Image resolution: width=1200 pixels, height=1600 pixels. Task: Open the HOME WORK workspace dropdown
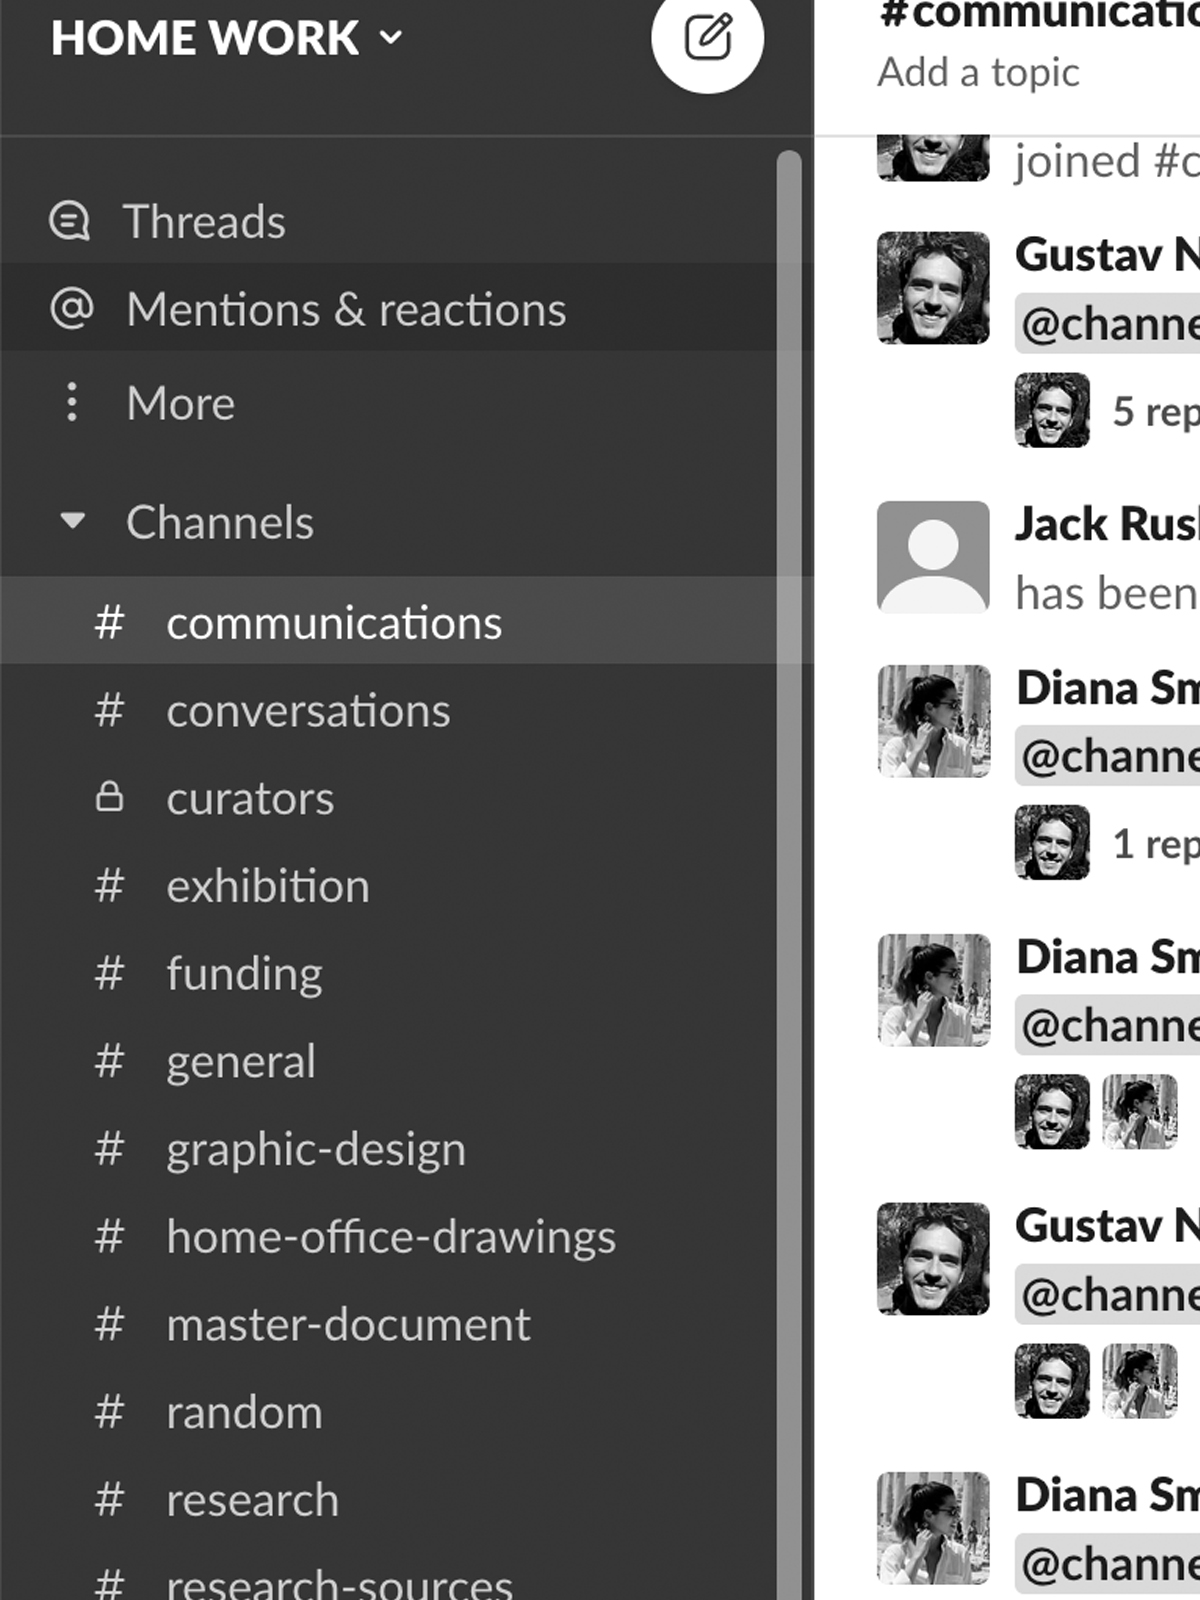tap(226, 38)
